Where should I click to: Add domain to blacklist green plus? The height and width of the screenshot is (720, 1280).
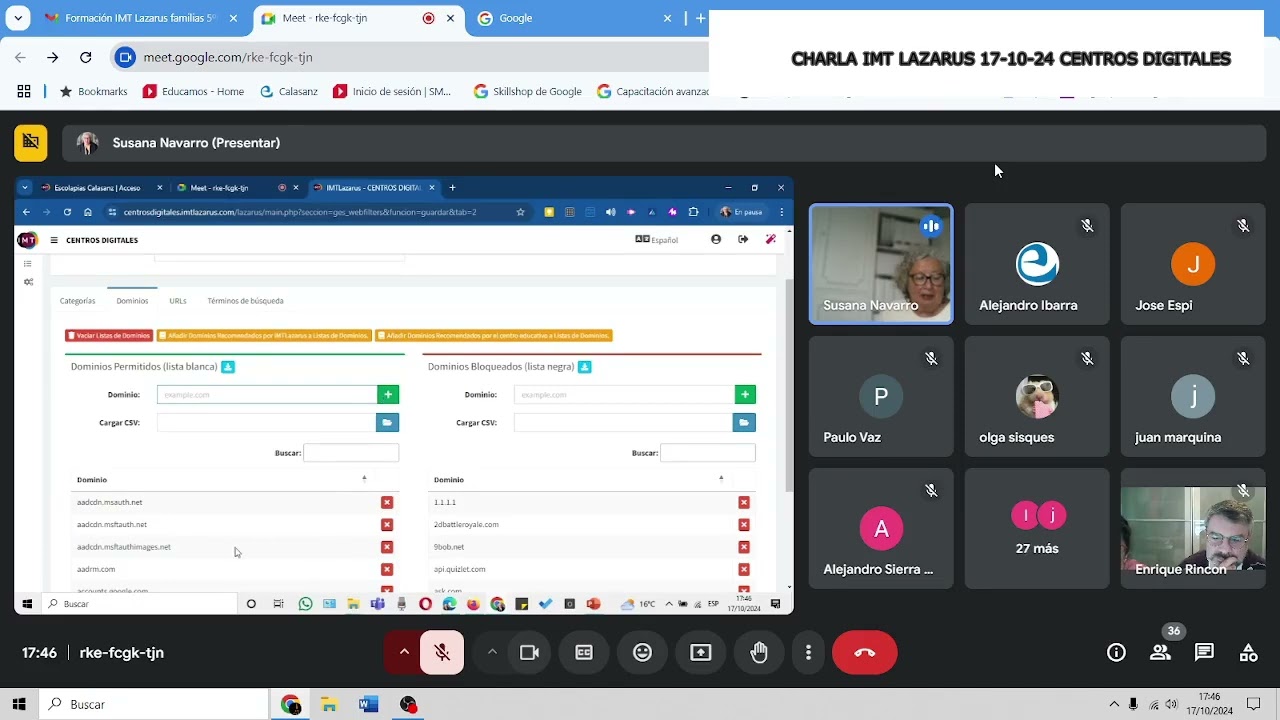coord(745,395)
